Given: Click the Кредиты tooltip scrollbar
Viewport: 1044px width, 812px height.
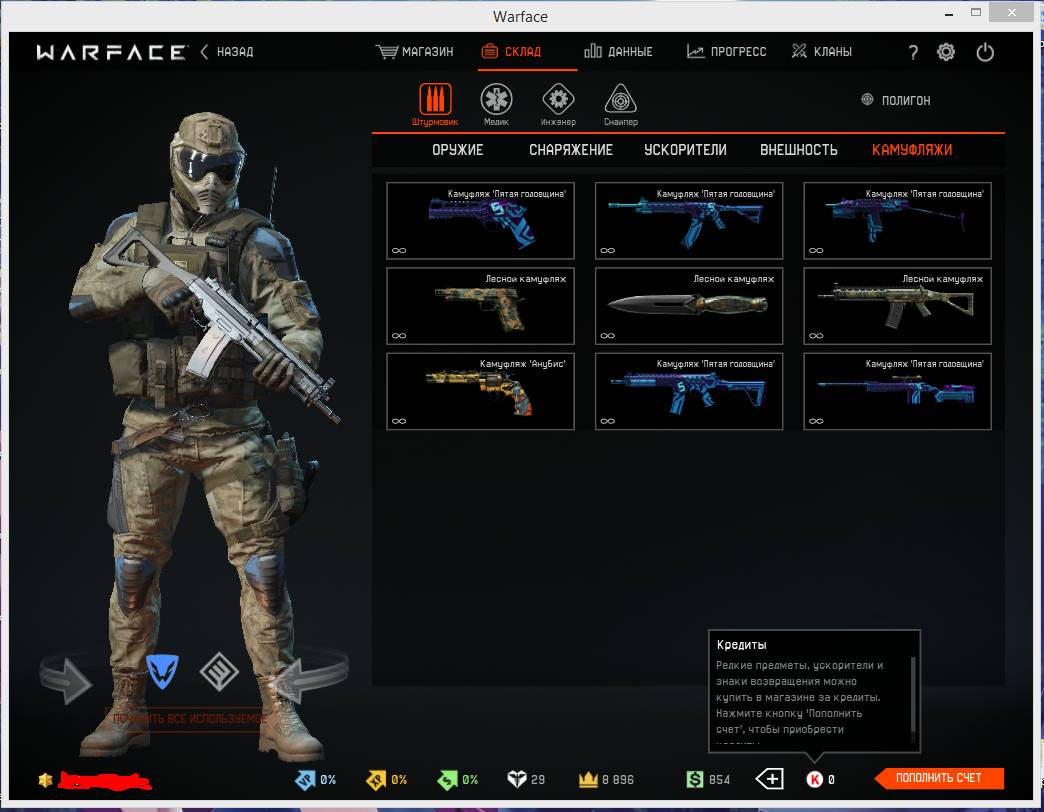Looking at the screenshot, I should coord(913,694).
